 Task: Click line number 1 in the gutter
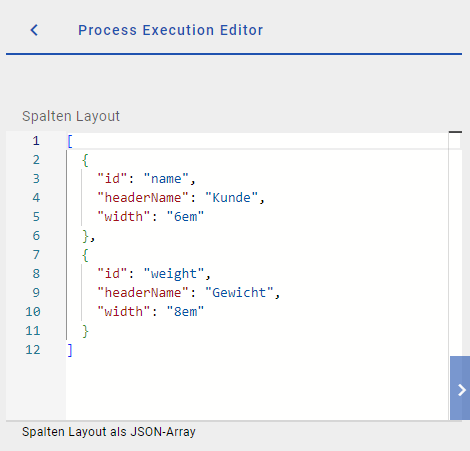(x=36, y=141)
